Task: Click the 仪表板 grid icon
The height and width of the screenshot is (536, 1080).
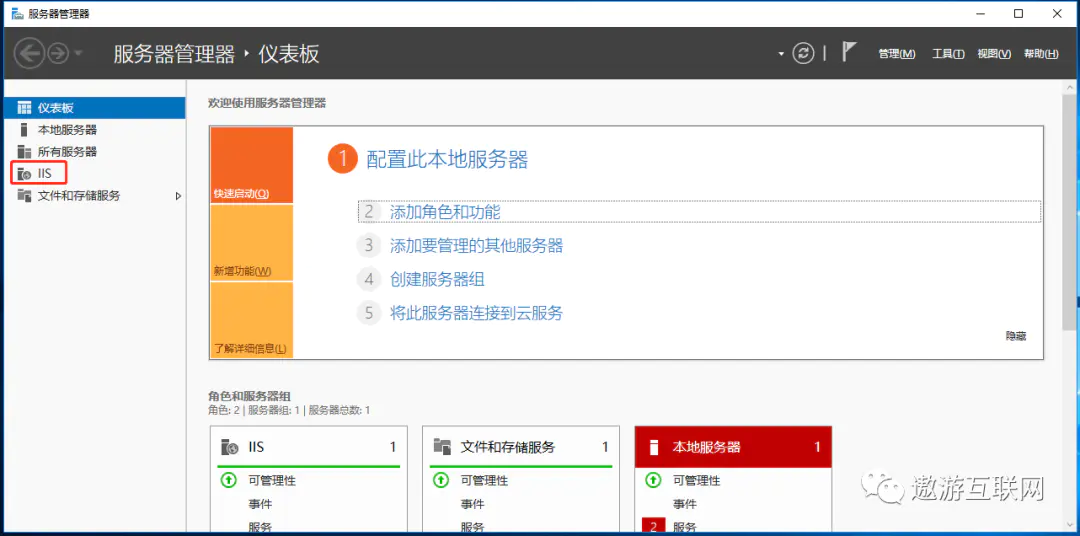Action: 24,107
